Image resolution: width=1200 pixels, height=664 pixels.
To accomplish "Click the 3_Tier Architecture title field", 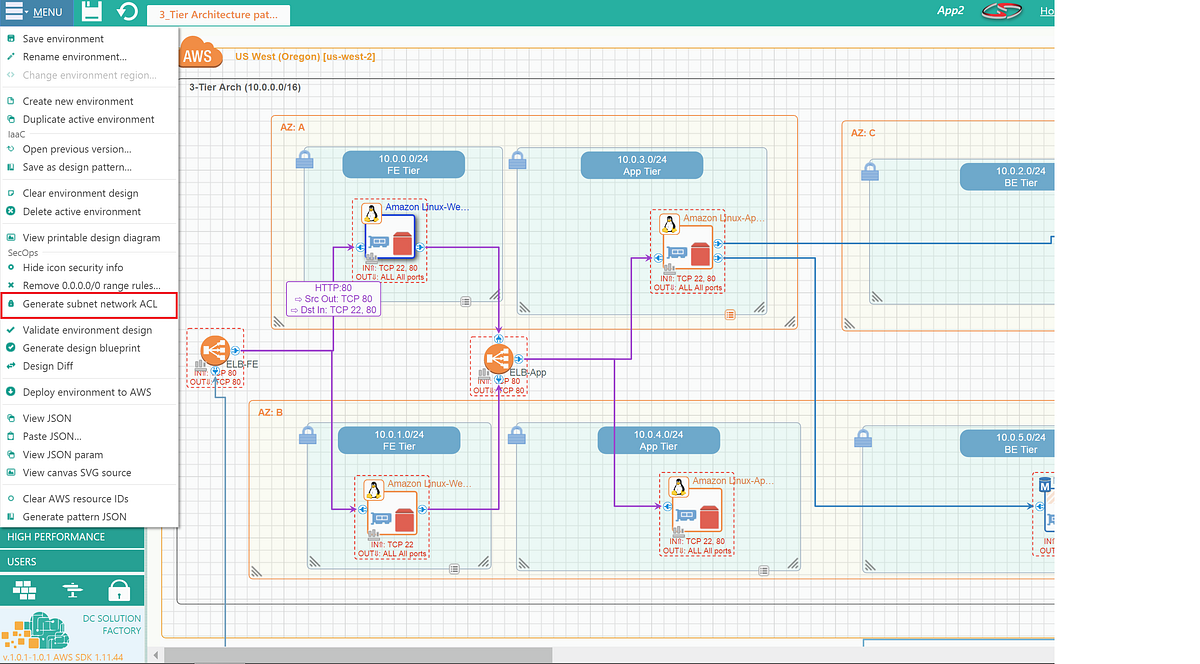I will (218, 15).
